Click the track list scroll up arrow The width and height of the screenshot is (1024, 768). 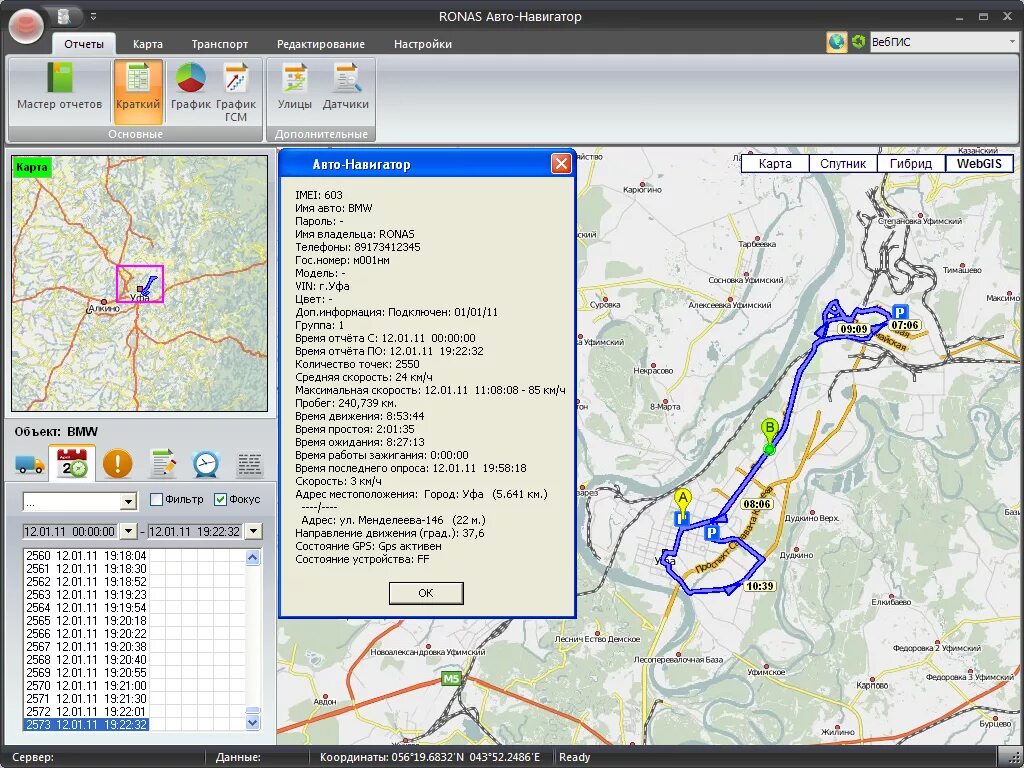click(x=253, y=557)
